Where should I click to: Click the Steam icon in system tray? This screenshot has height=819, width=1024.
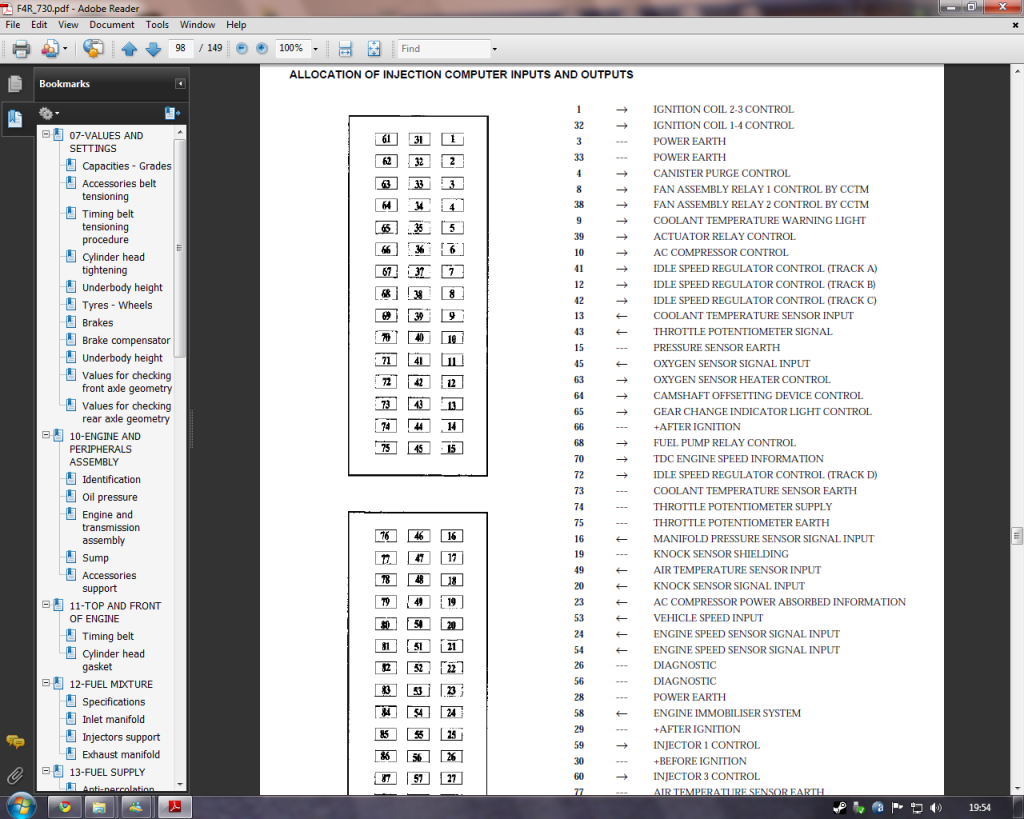(840, 808)
